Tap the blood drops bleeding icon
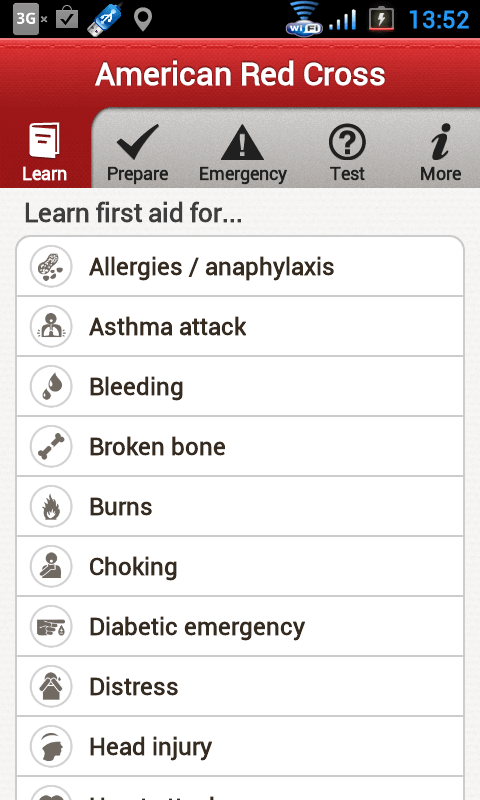The width and height of the screenshot is (480, 800). 51,386
